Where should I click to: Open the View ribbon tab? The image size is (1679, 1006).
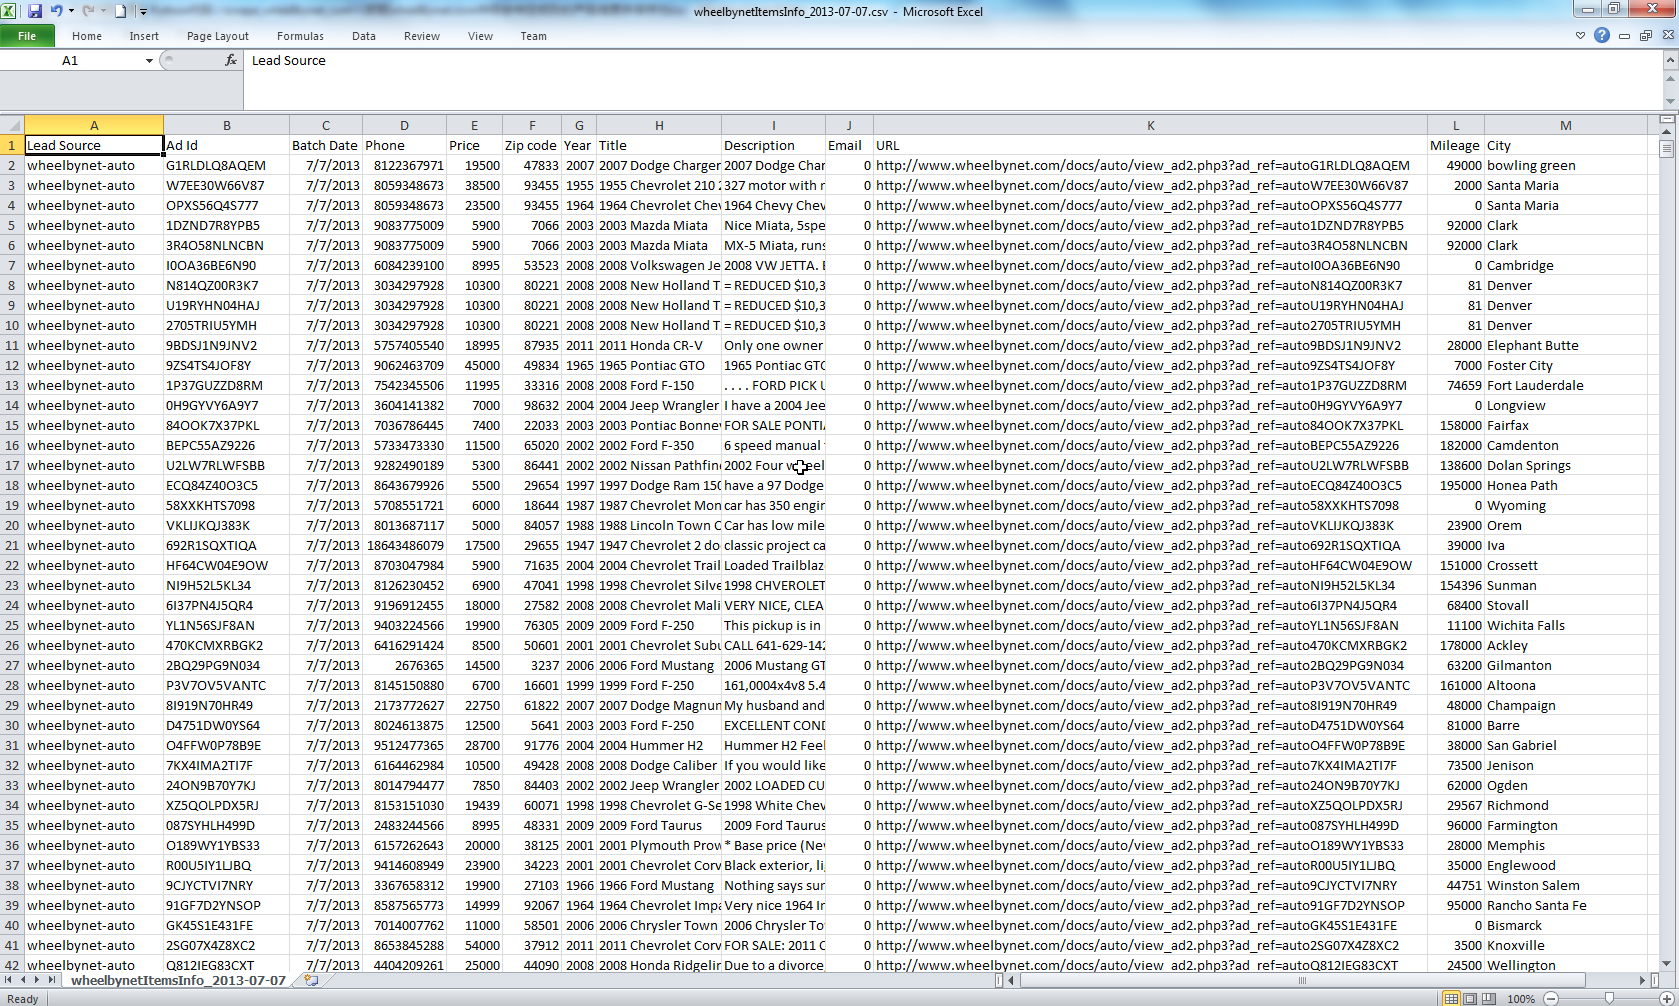[x=481, y=36]
